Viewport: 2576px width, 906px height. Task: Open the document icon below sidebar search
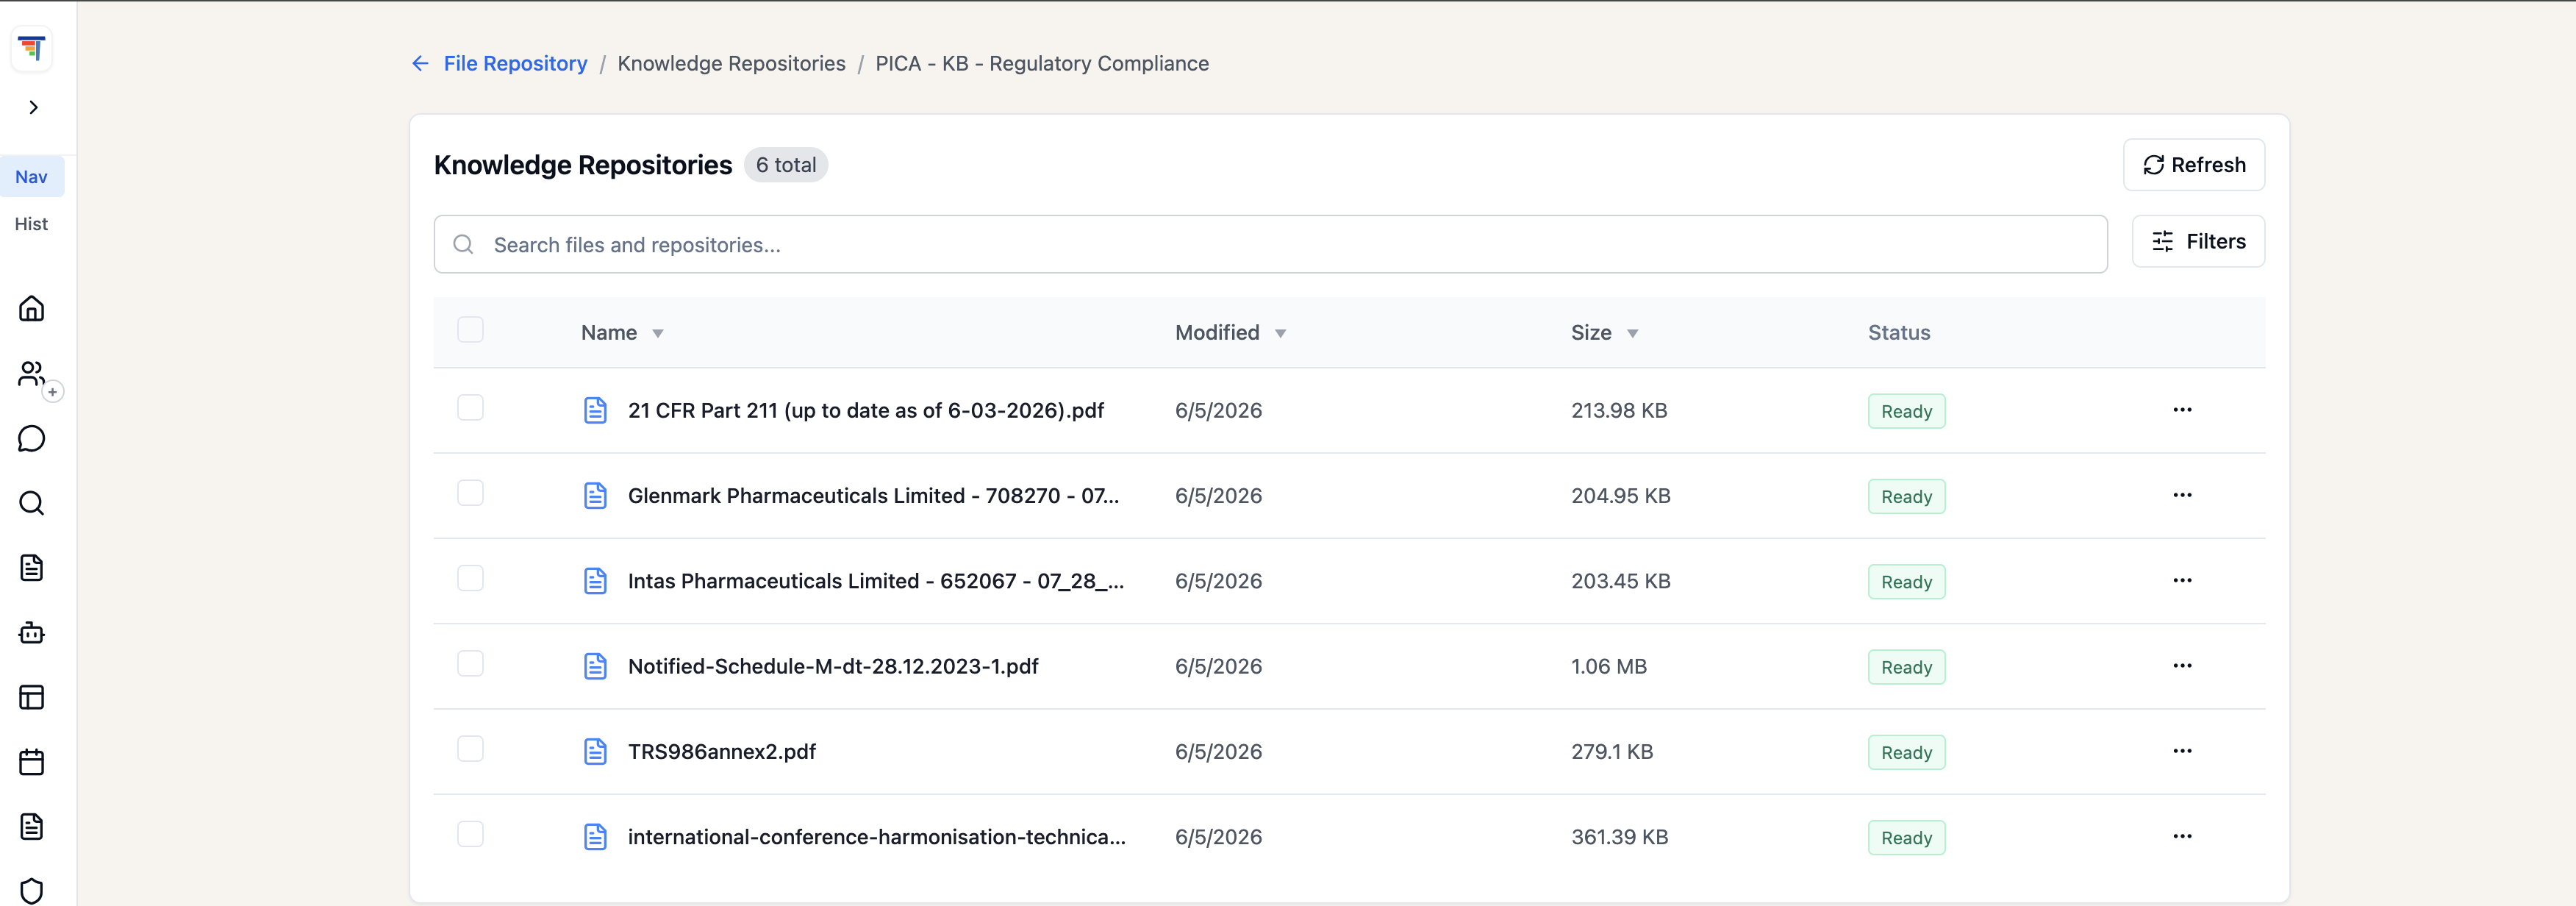tap(32, 568)
